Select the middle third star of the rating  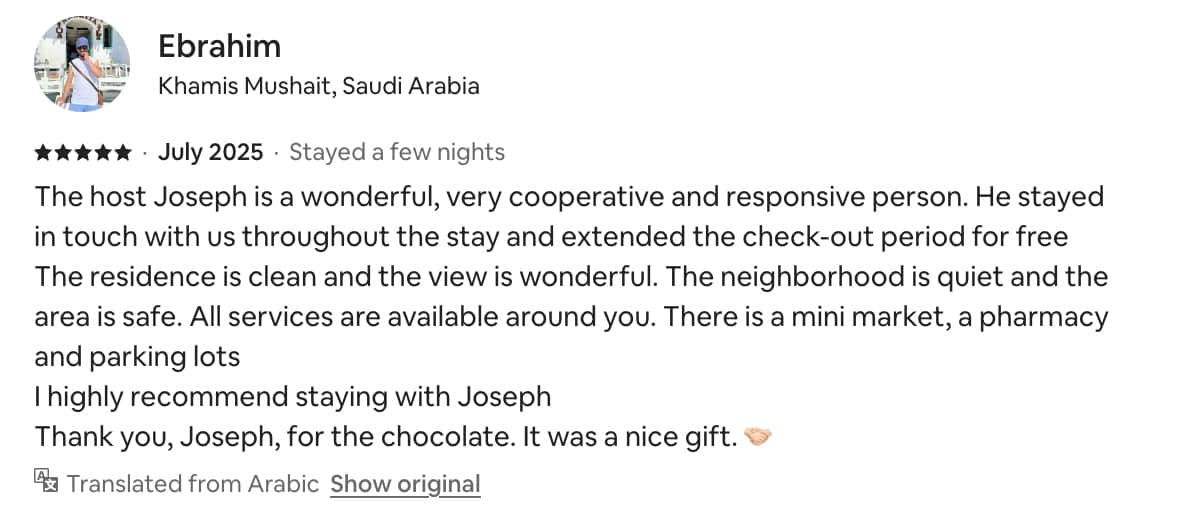(83, 153)
